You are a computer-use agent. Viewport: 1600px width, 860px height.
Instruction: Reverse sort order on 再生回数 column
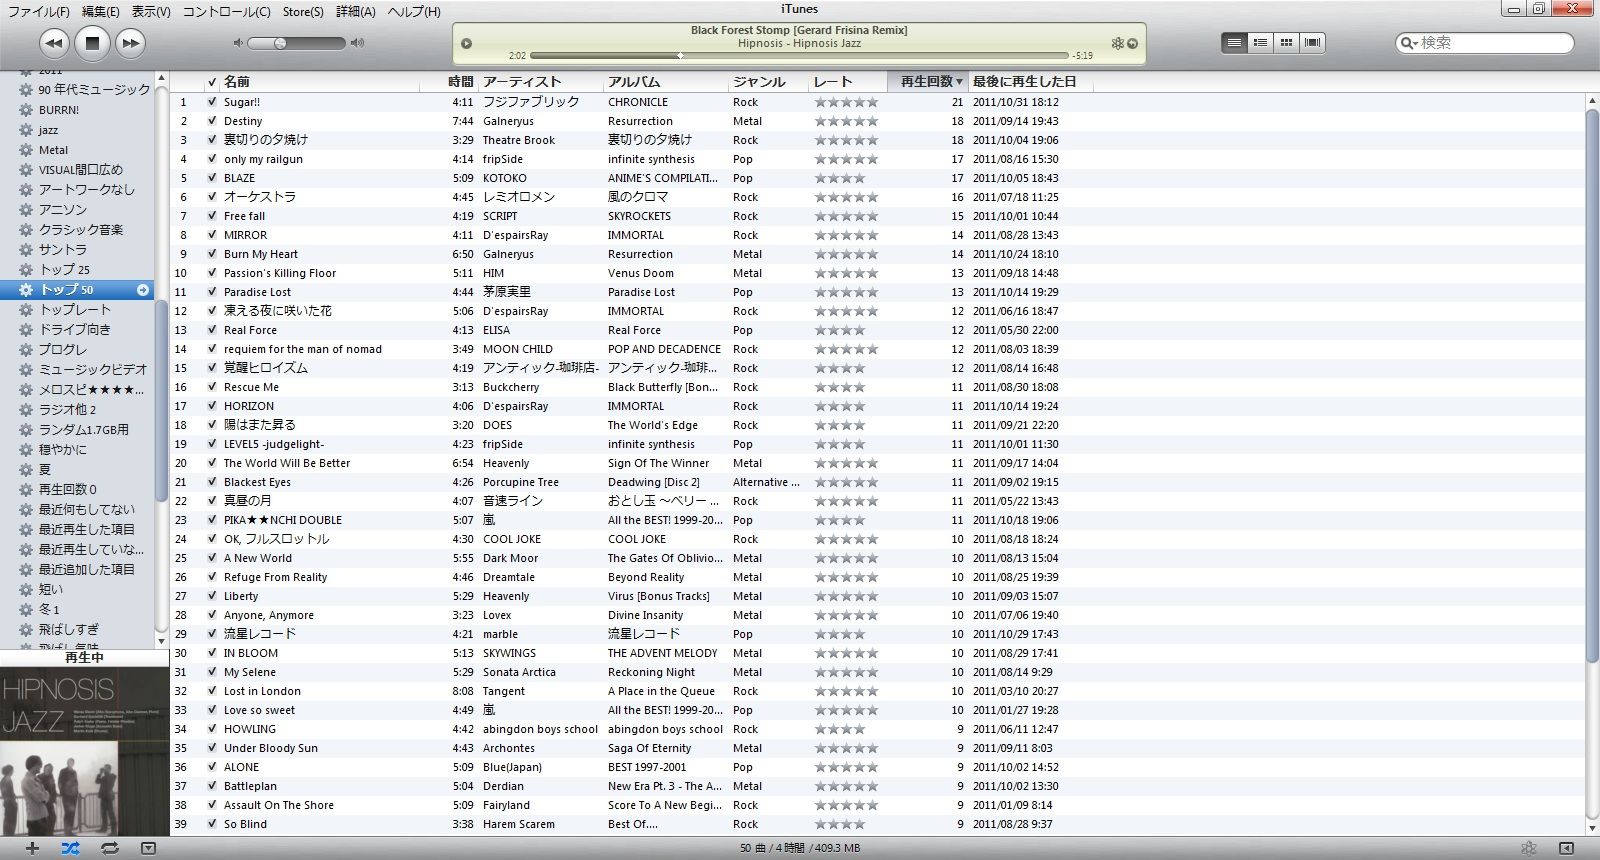(x=927, y=82)
